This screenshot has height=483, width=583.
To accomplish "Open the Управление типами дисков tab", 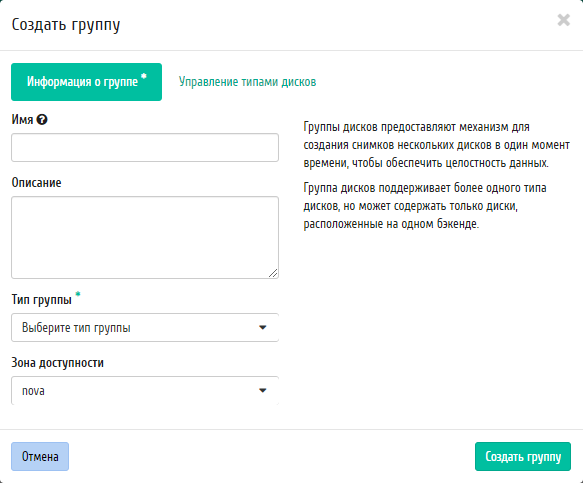I will pos(247,82).
